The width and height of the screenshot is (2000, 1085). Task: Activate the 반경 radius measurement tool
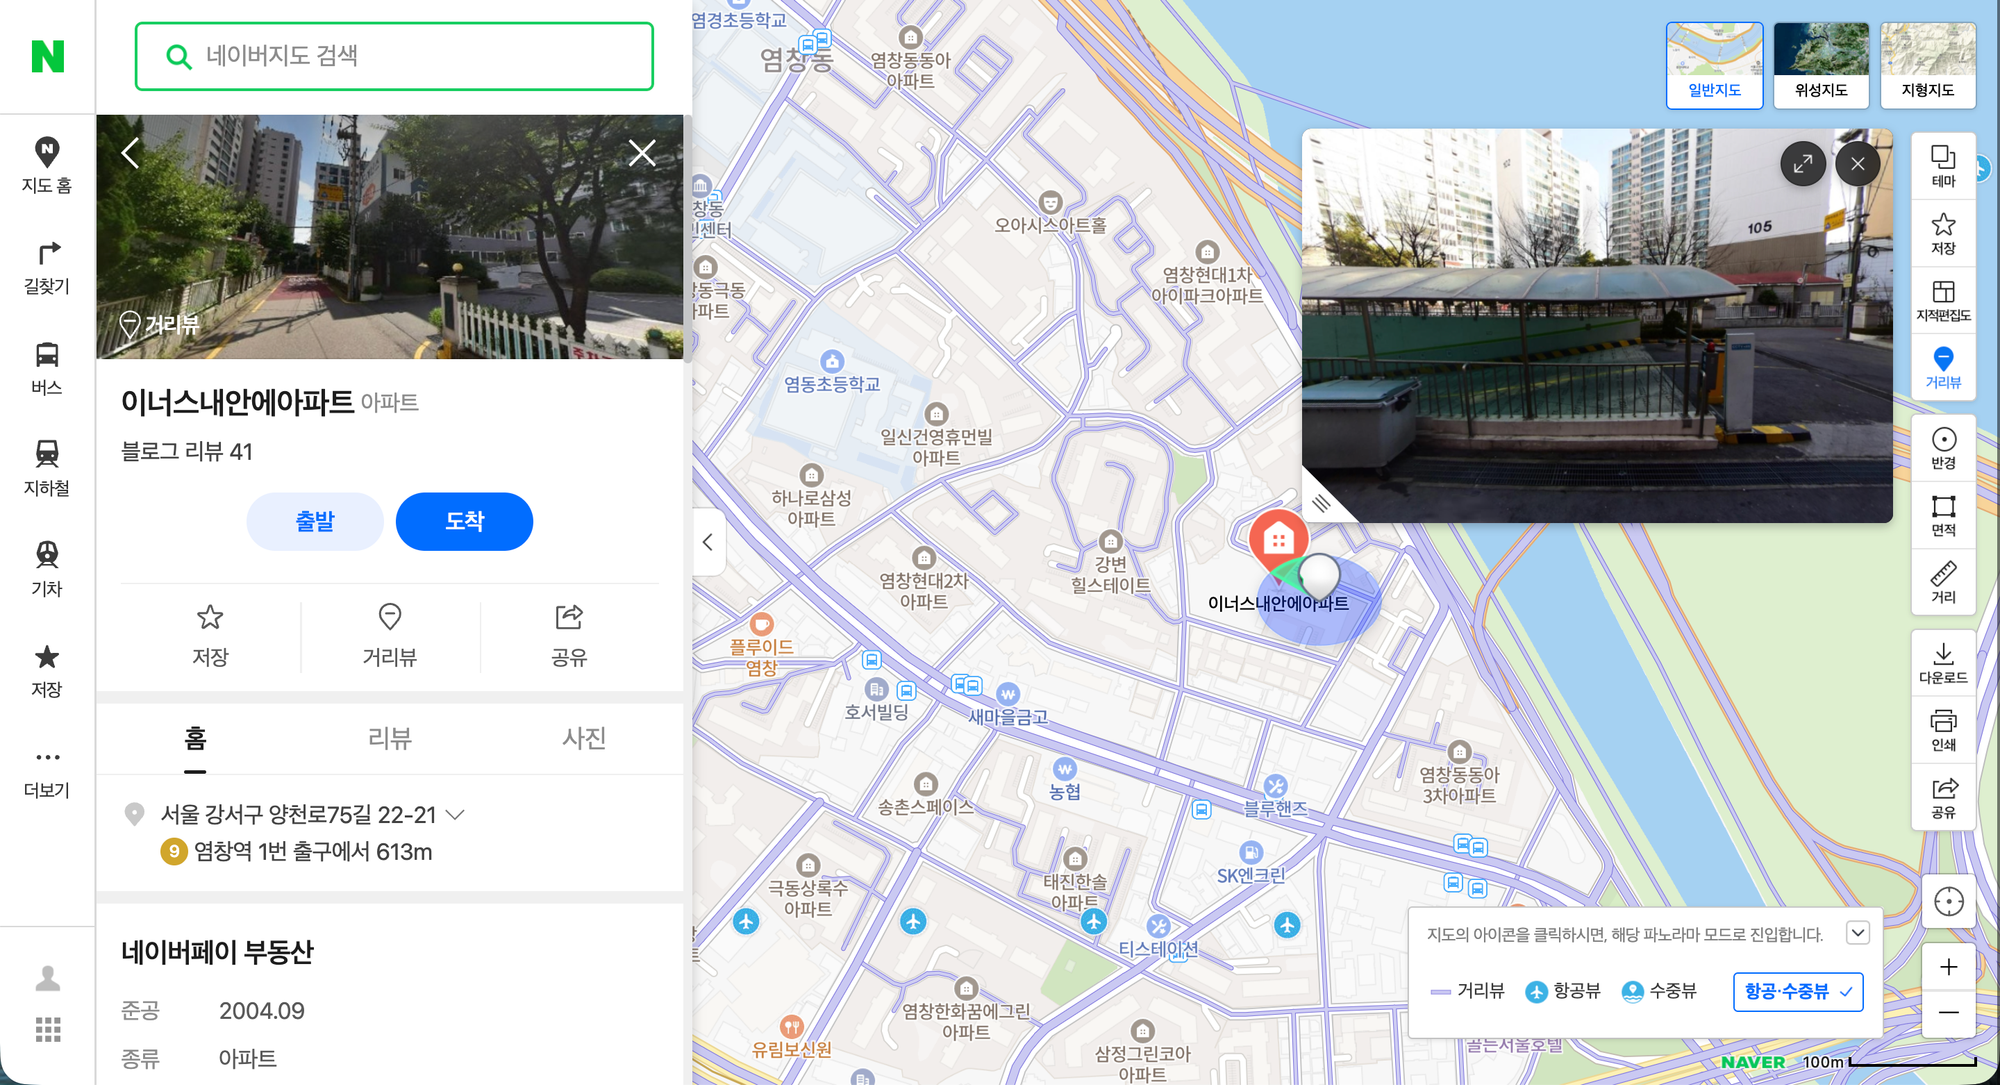tap(1942, 448)
